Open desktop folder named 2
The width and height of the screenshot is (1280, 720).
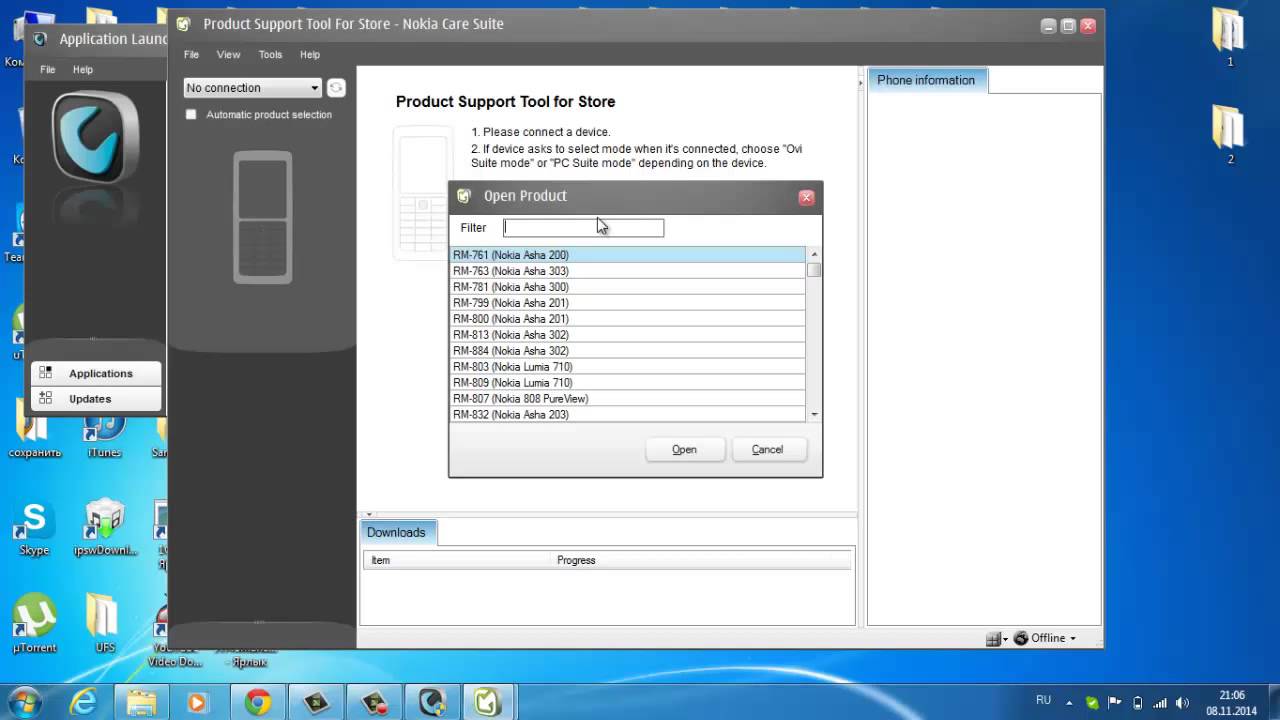point(1229,135)
